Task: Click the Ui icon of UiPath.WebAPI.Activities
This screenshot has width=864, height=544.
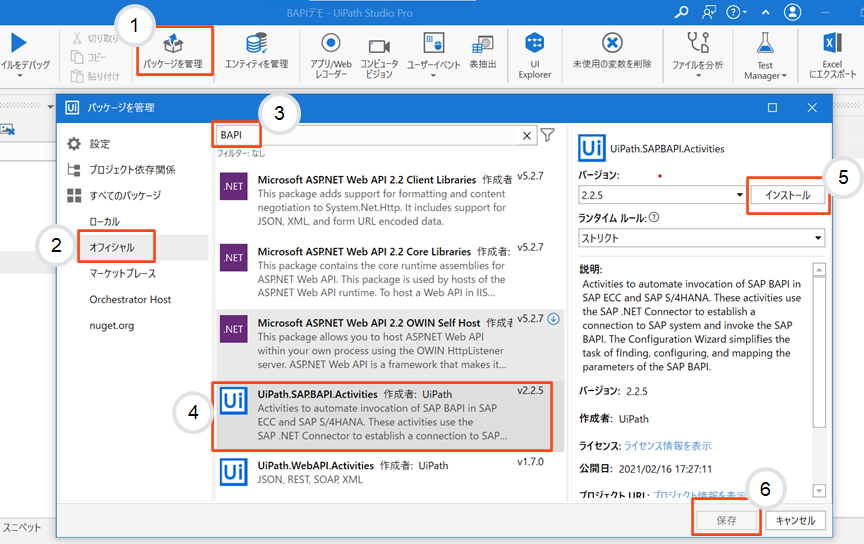Action: coord(234,473)
